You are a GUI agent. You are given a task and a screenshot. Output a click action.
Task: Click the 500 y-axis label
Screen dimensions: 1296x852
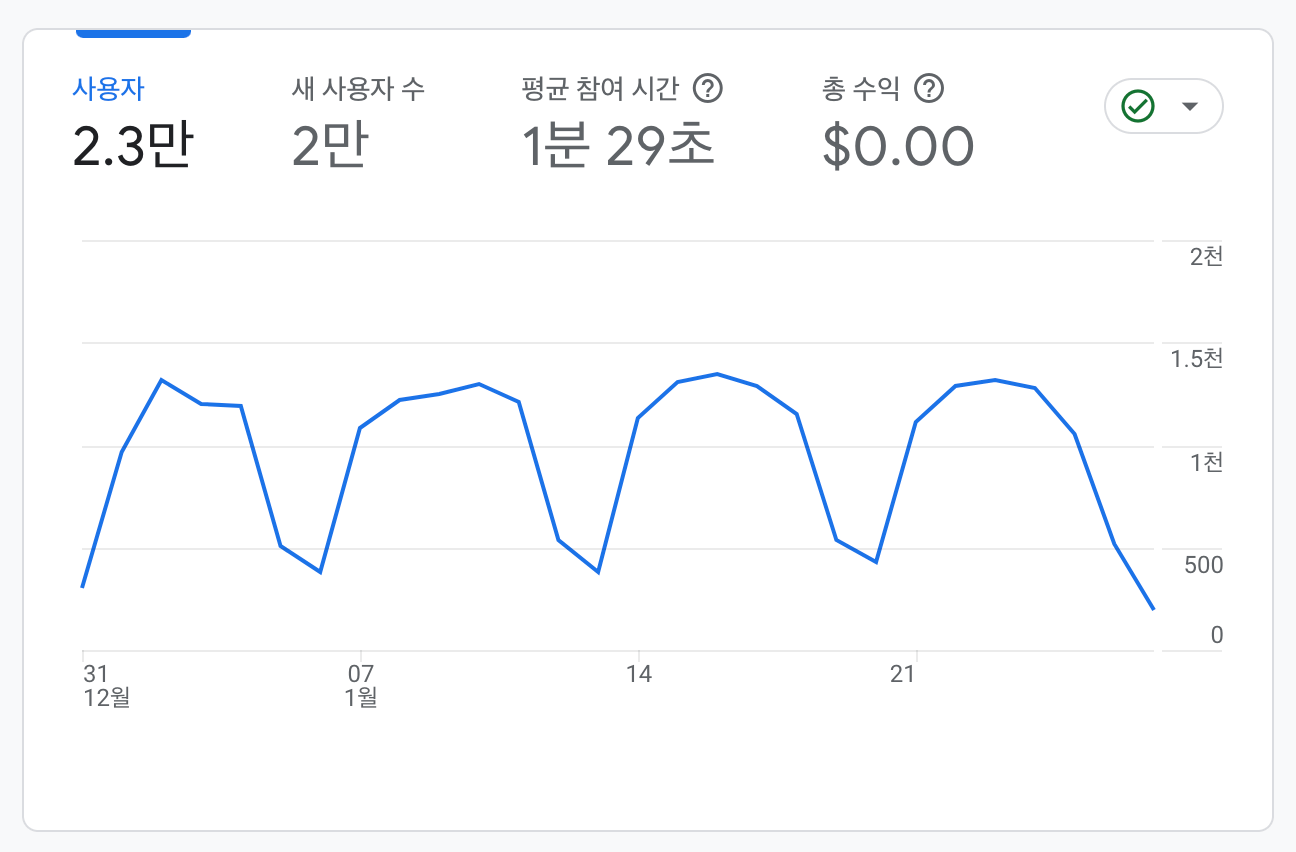pyautogui.click(x=1203, y=565)
